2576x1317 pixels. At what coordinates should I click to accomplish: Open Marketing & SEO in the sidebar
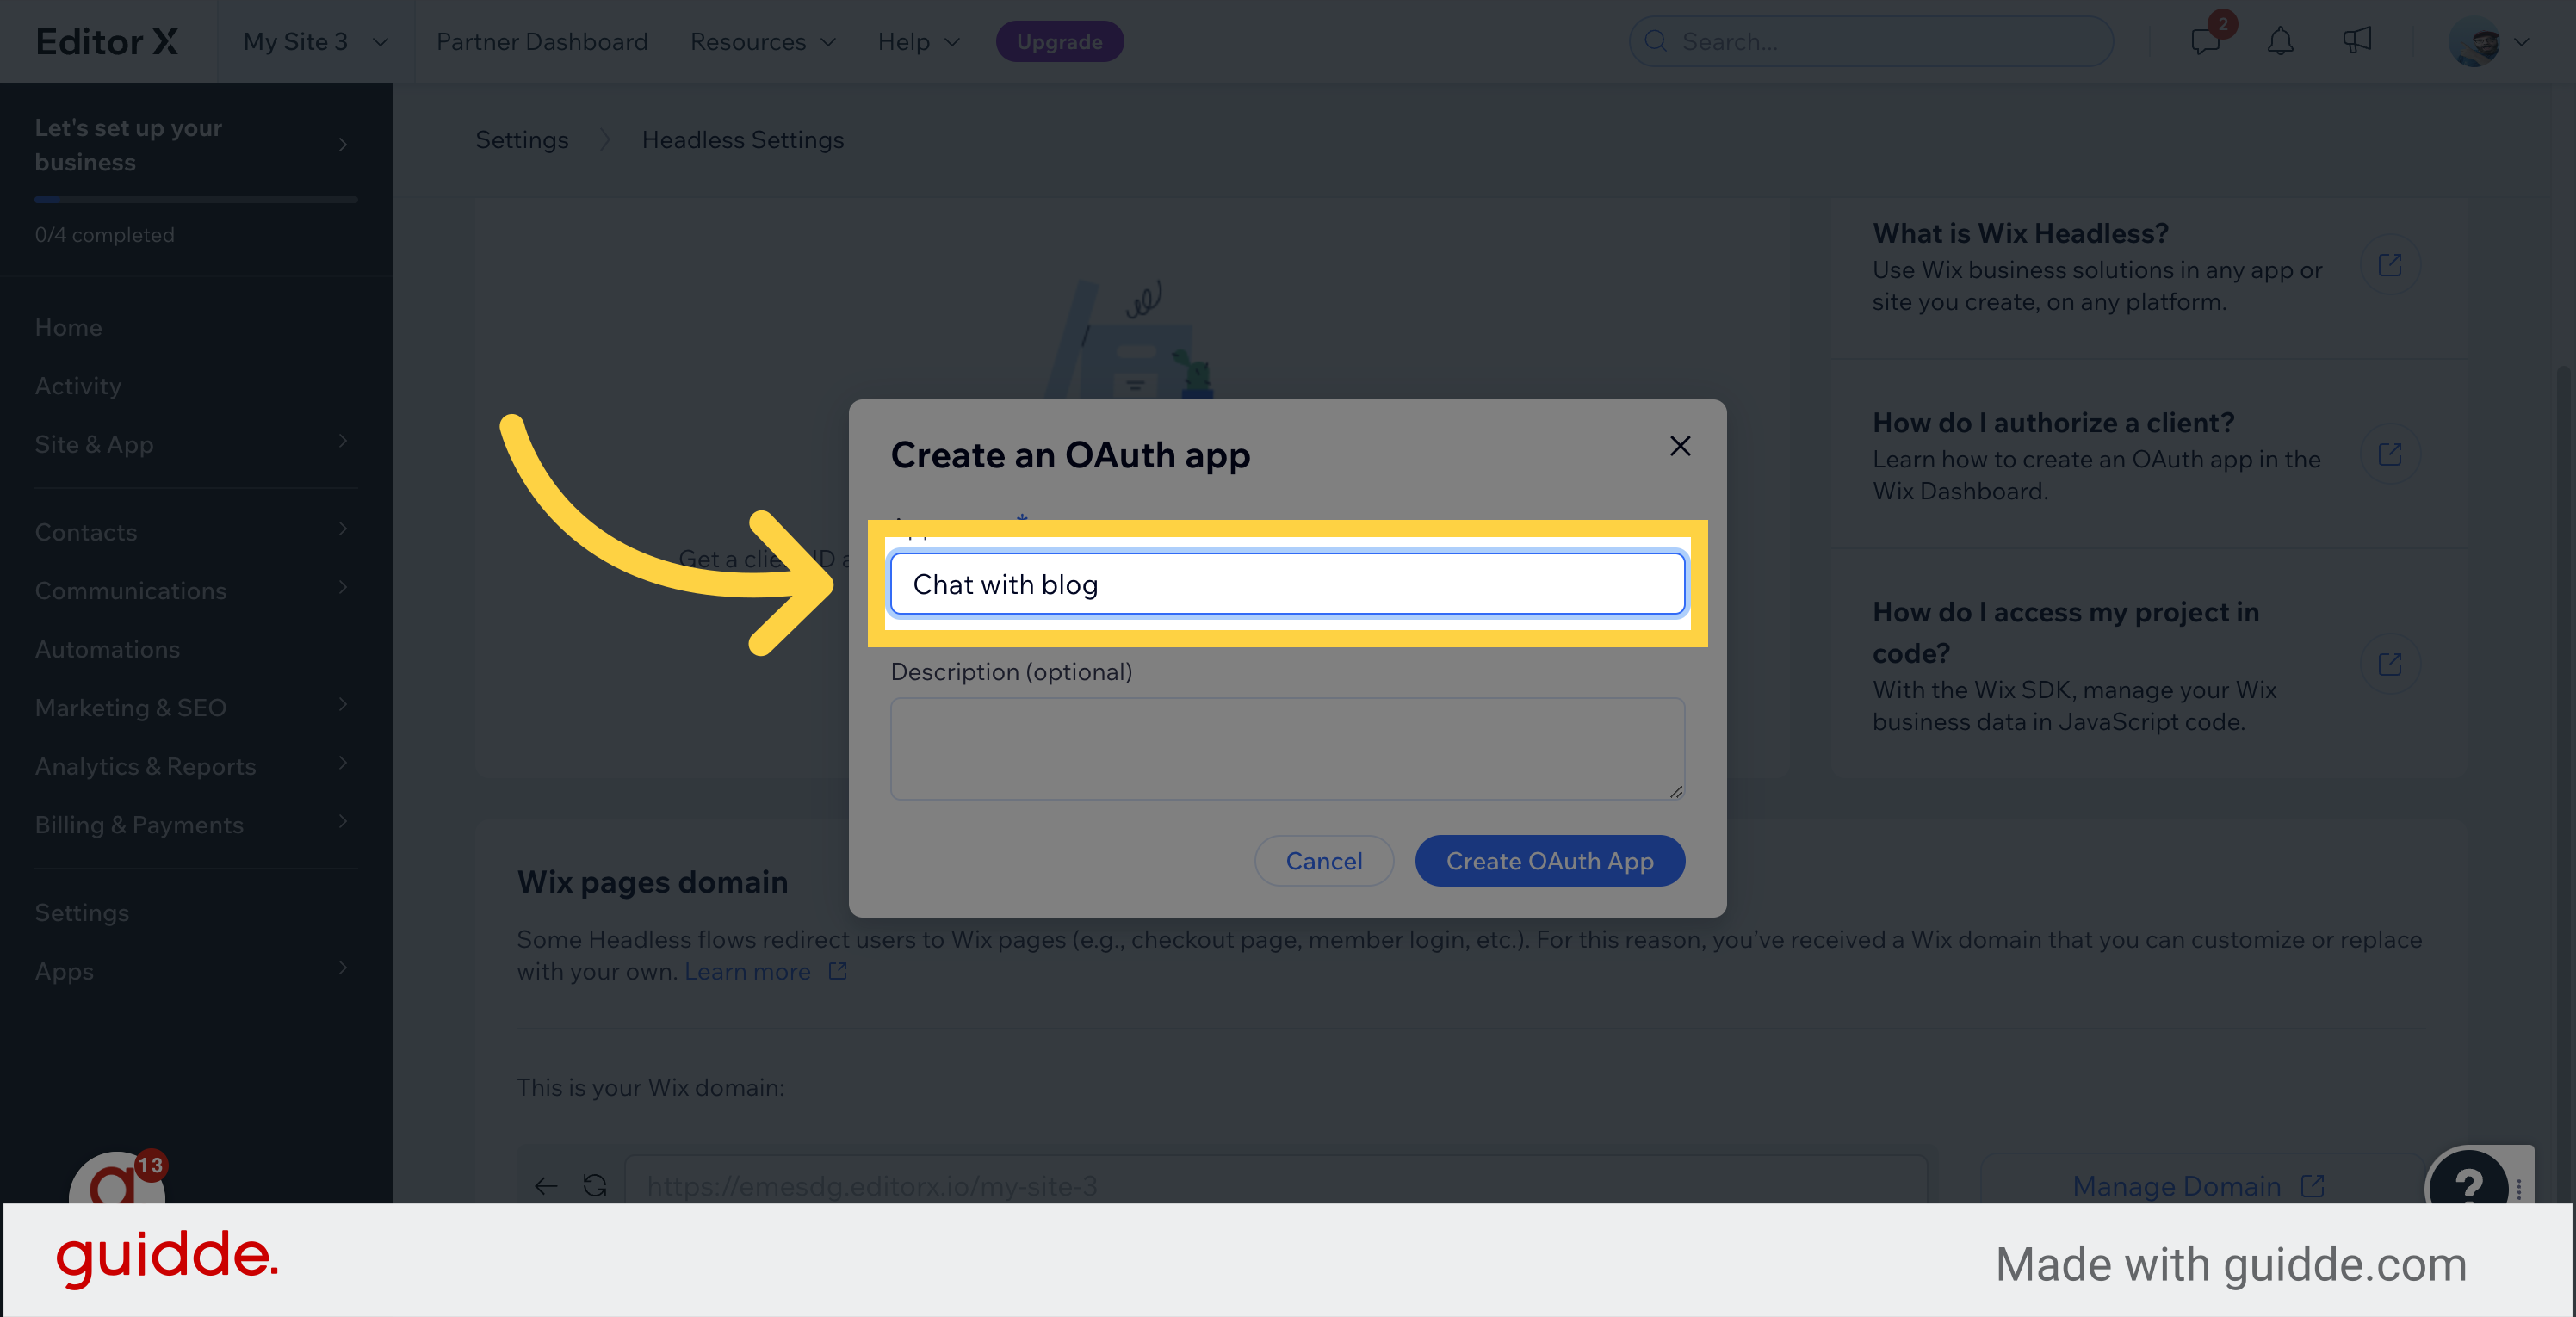click(130, 707)
